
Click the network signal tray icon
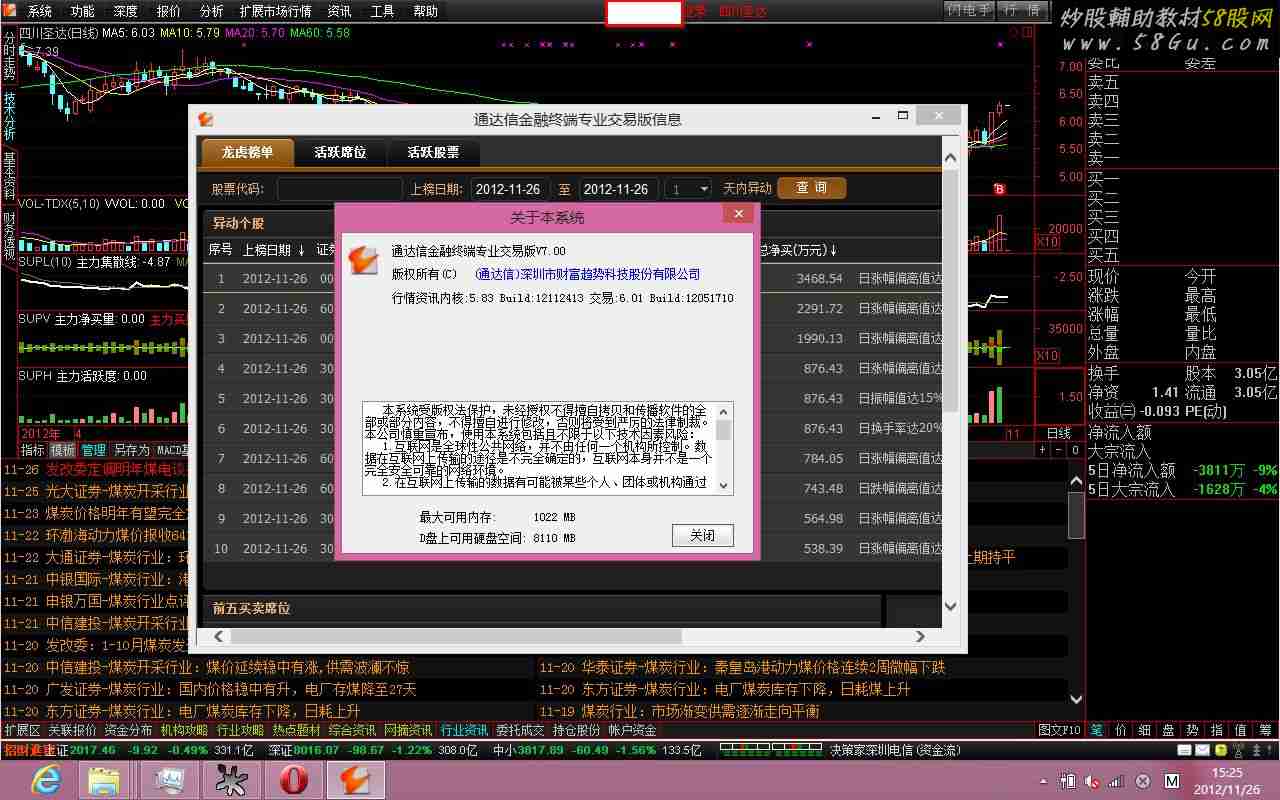click(1117, 781)
